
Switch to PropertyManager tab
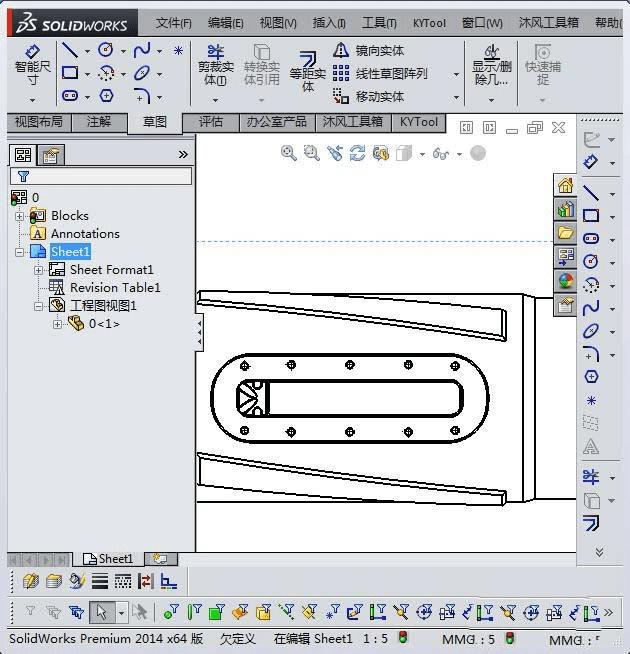point(50,155)
